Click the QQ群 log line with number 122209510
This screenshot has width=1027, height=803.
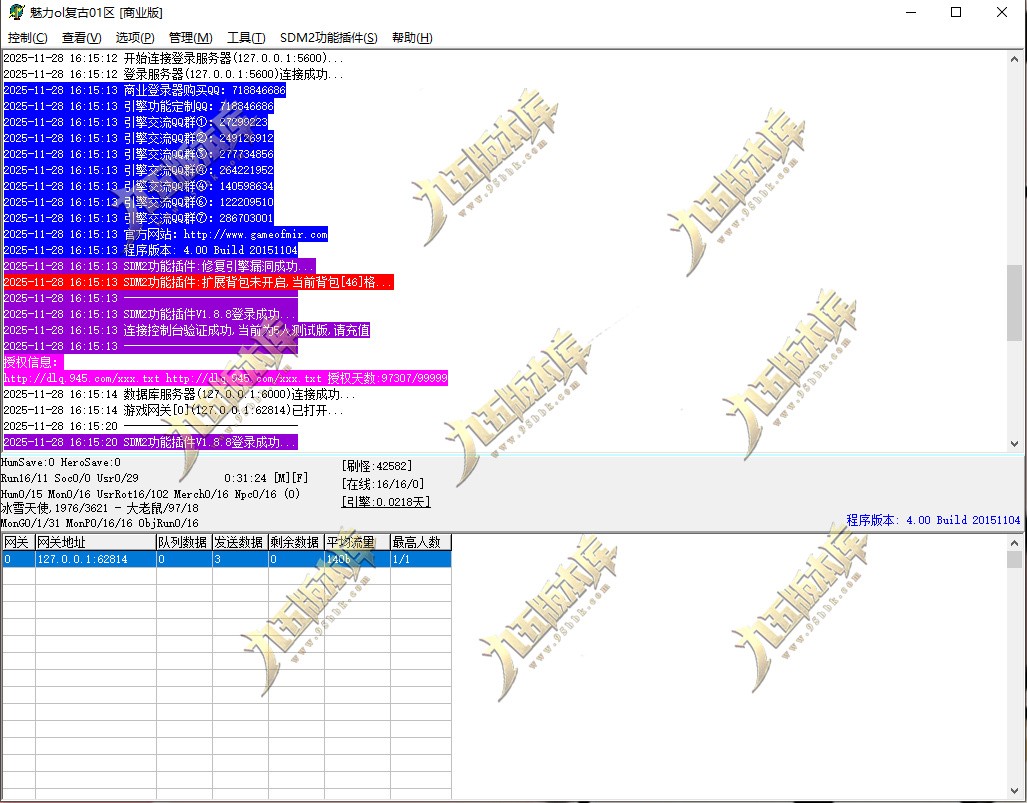click(139, 202)
